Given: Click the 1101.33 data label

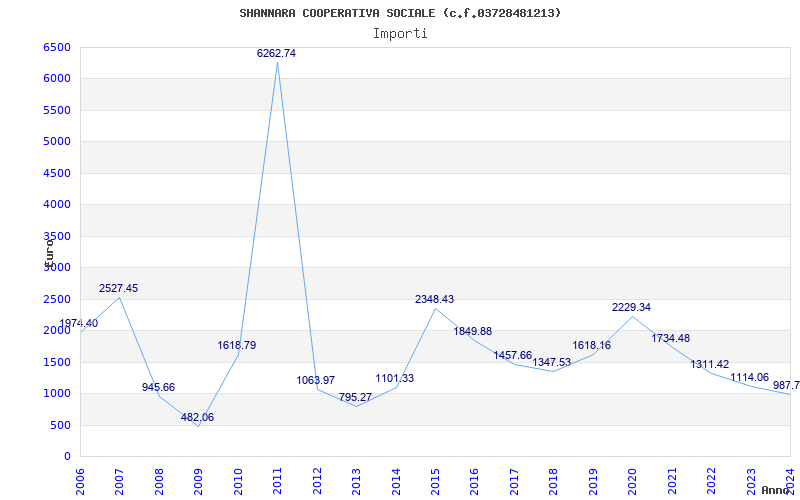Looking at the screenshot, I should [395, 379].
